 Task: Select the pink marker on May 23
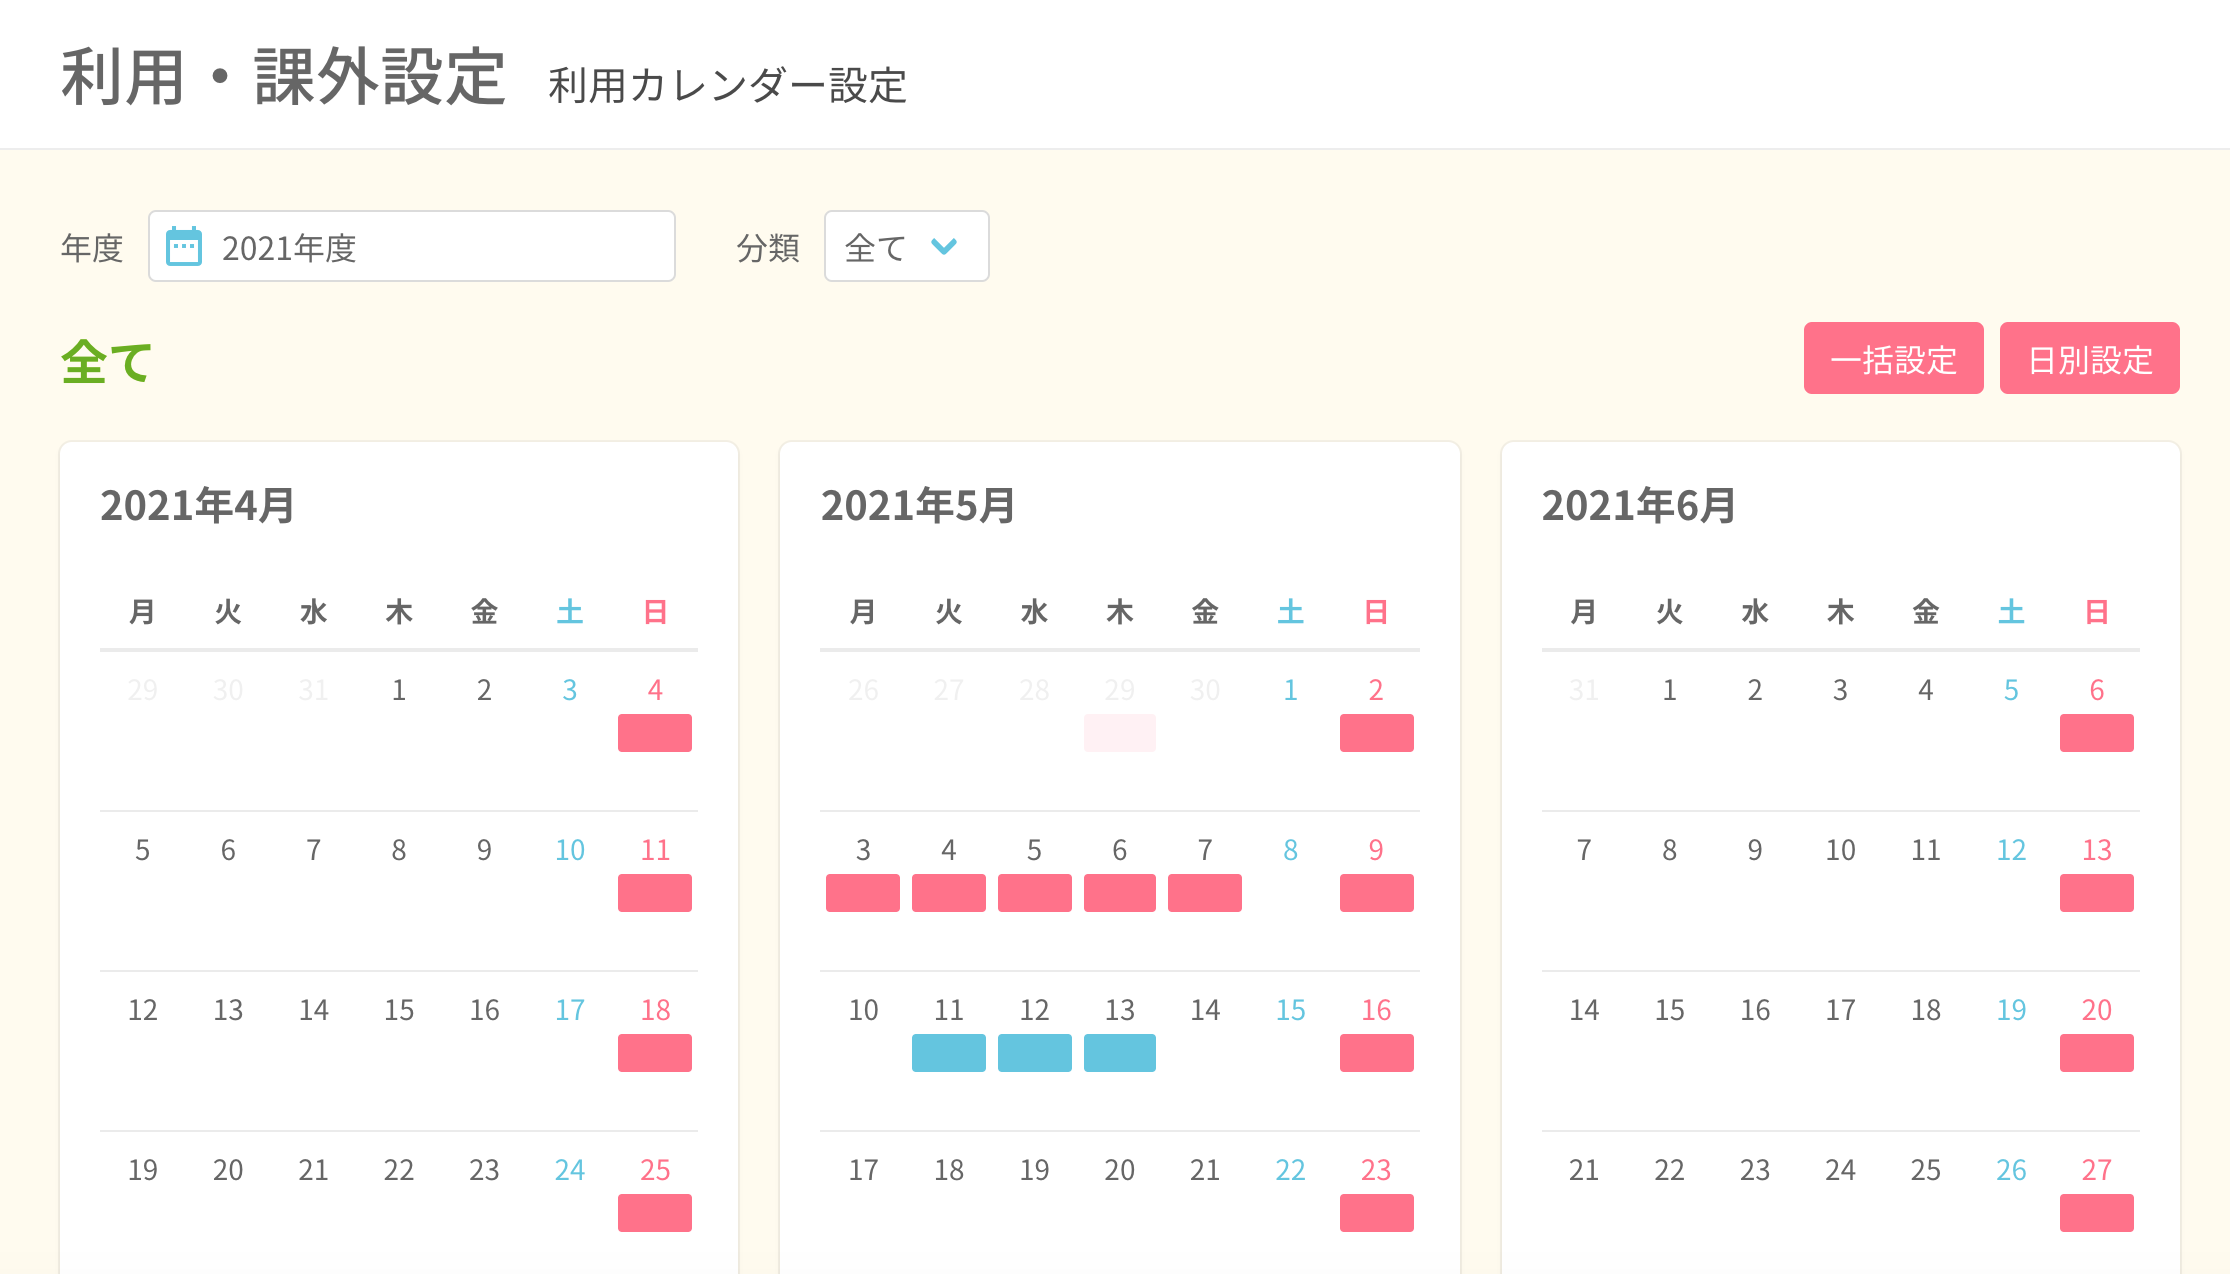tap(1377, 1213)
